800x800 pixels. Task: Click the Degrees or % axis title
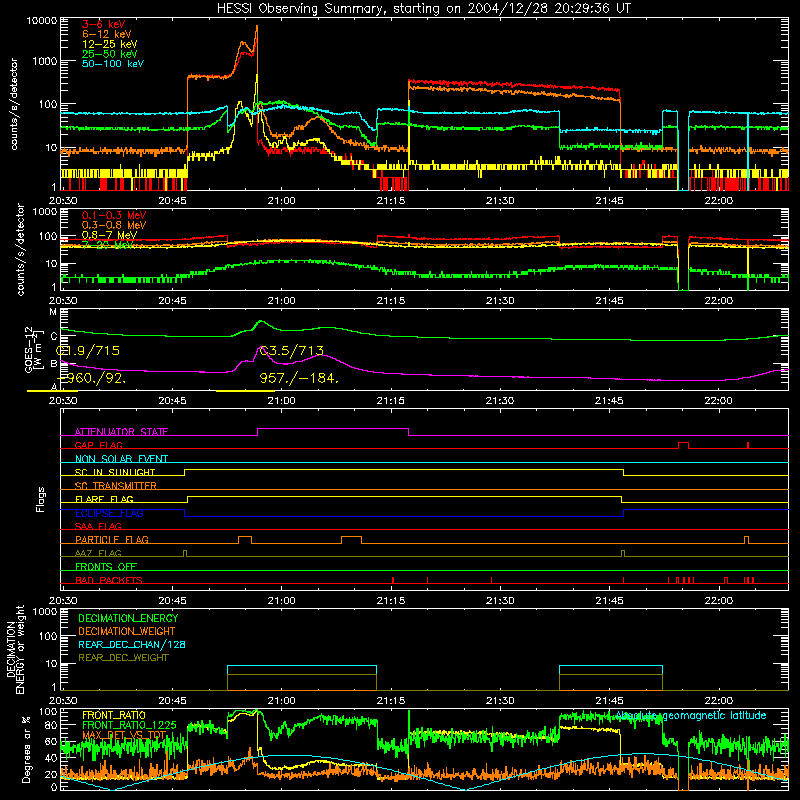click(x=26, y=749)
